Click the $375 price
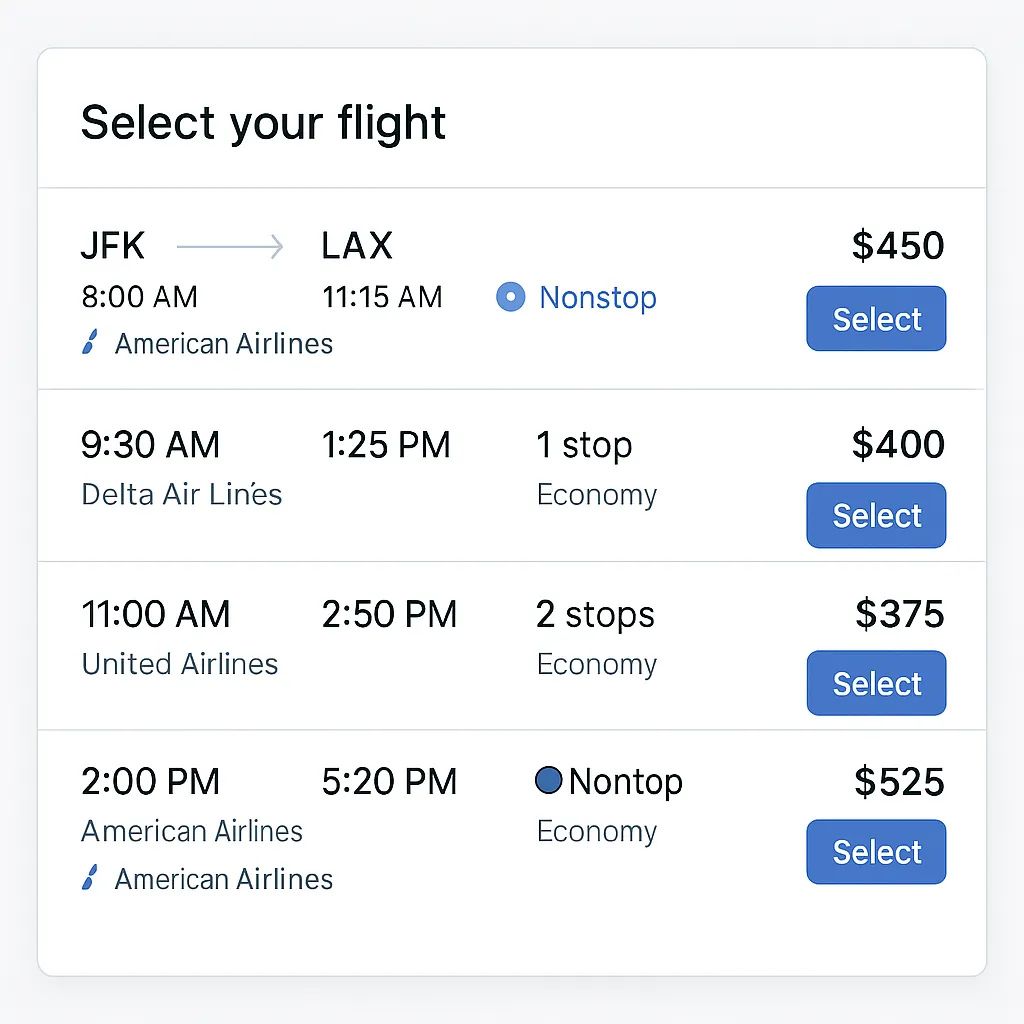 (899, 614)
